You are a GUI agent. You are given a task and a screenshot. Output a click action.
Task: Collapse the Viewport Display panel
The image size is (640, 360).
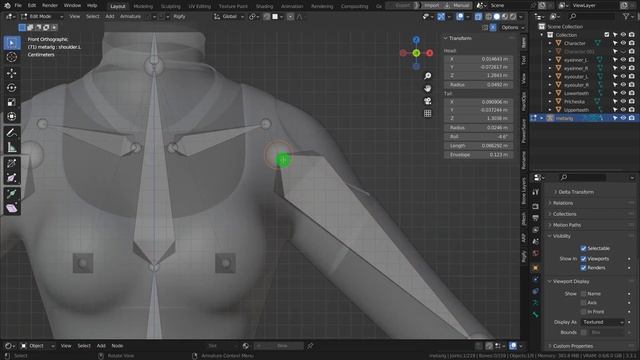pos(571,281)
